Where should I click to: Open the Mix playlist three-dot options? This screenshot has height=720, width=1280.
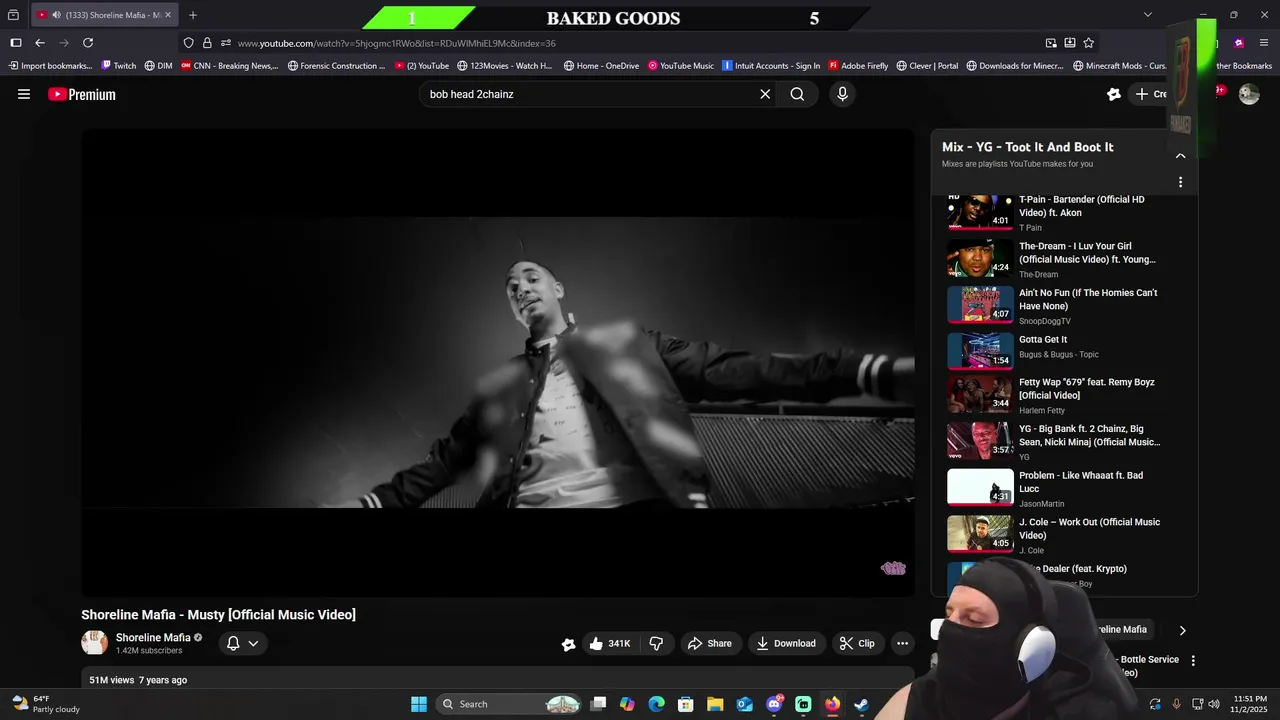click(1180, 182)
